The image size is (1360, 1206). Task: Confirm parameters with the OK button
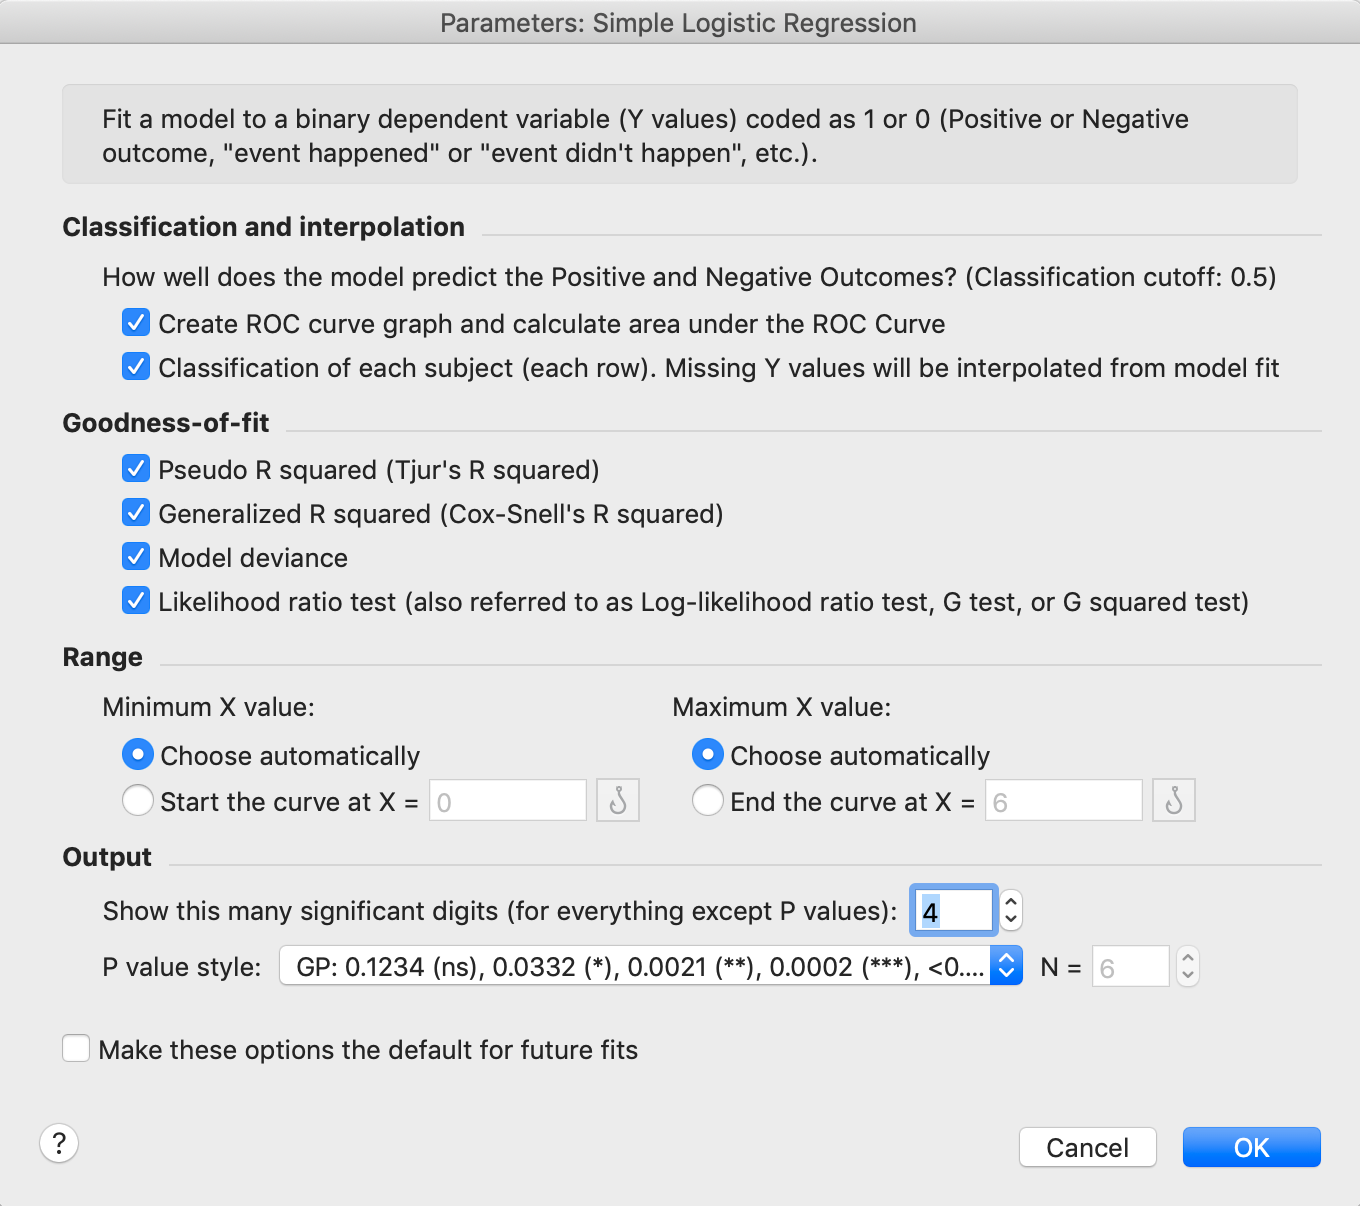click(x=1251, y=1147)
